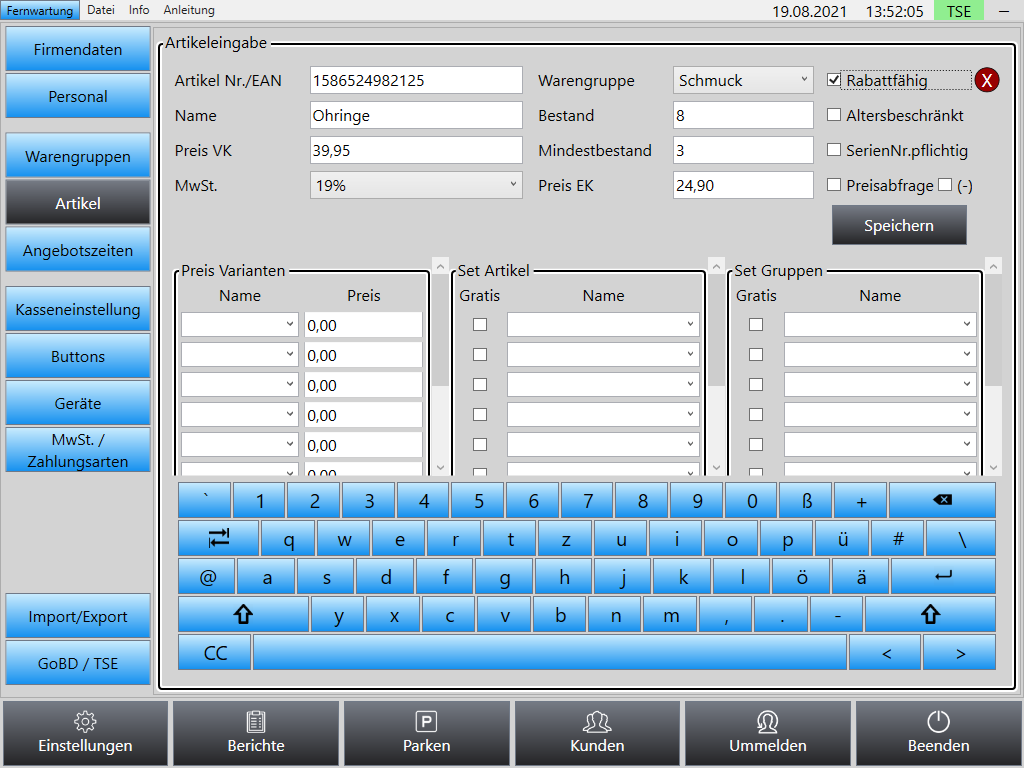
Task: Tap the + key on keyboard
Action: coord(861,500)
